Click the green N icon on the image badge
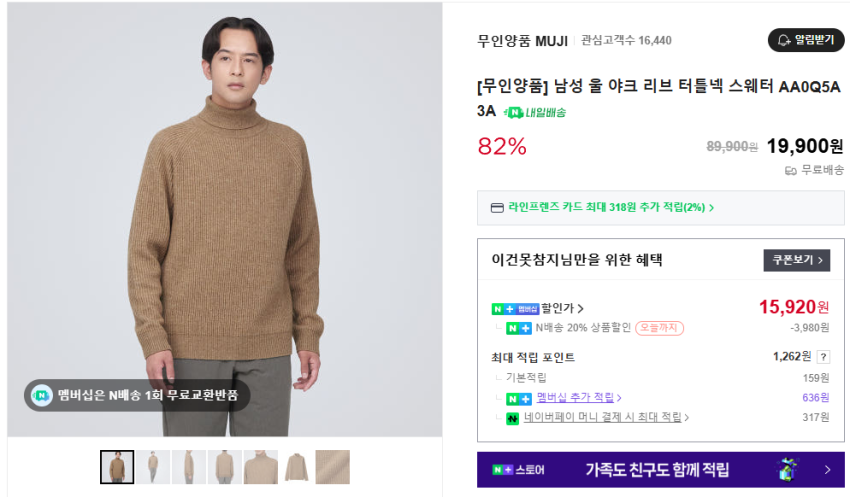 tap(41, 395)
